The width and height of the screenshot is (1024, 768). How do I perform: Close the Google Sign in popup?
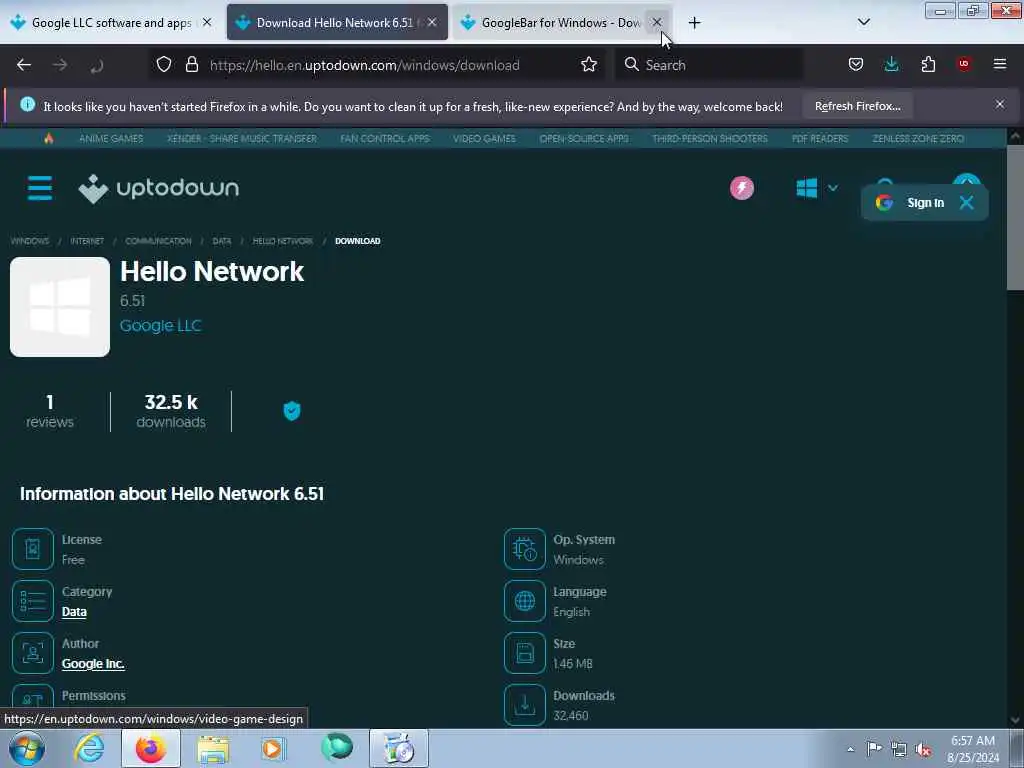967,202
